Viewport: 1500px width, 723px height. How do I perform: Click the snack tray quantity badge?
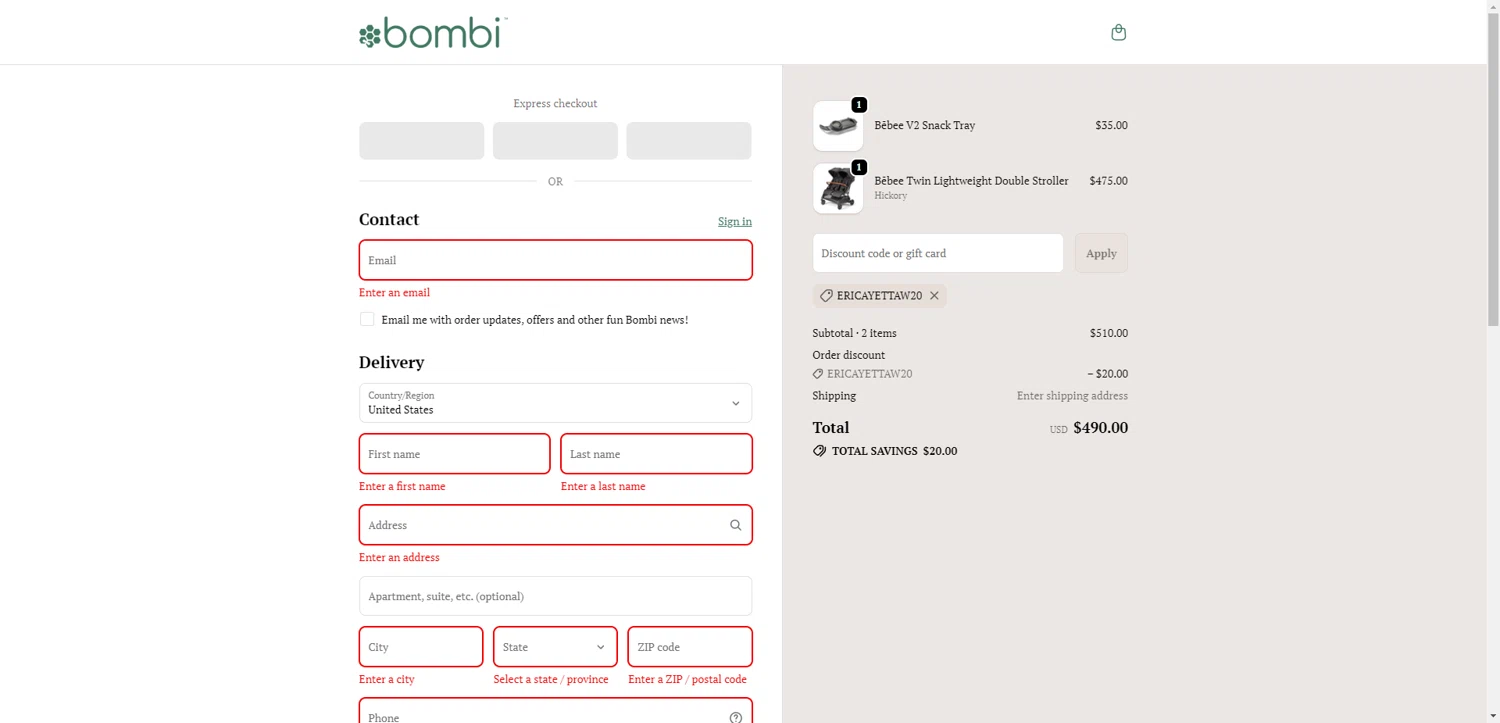[x=859, y=105]
